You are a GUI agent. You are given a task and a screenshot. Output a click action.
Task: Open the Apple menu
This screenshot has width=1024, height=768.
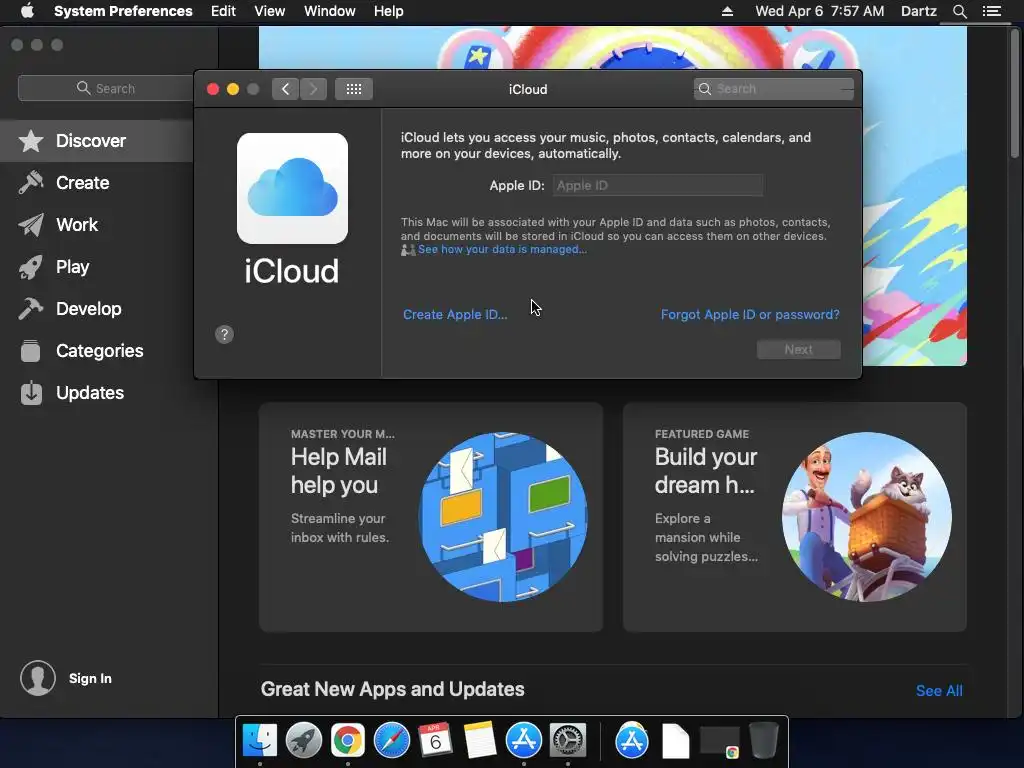[x=27, y=11]
